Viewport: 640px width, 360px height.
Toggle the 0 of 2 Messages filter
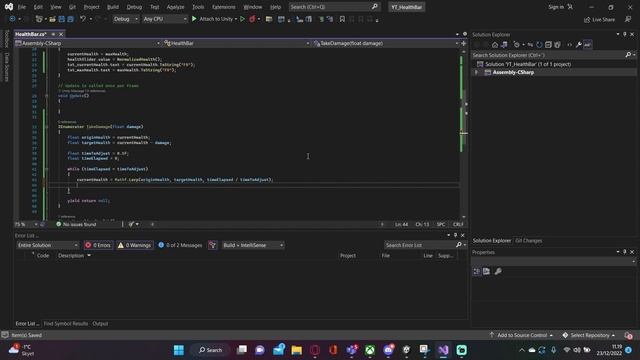(x=180, y=245)
